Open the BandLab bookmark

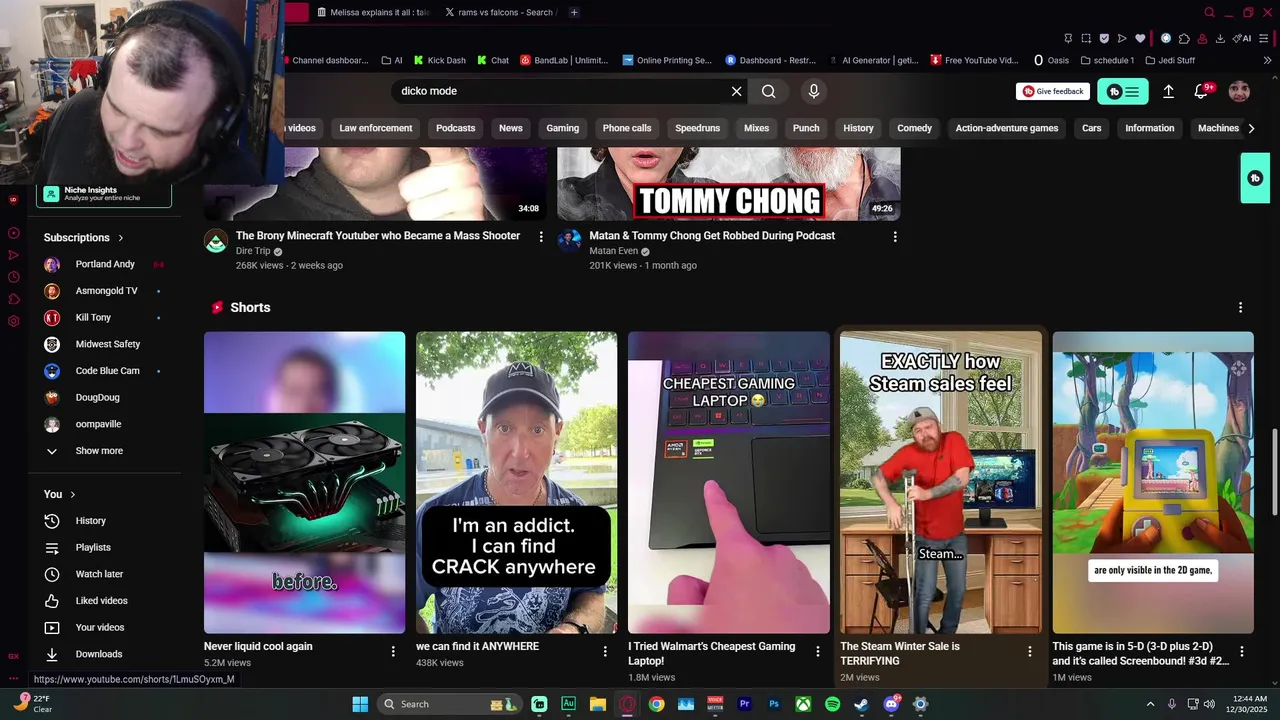click(563, 60)
